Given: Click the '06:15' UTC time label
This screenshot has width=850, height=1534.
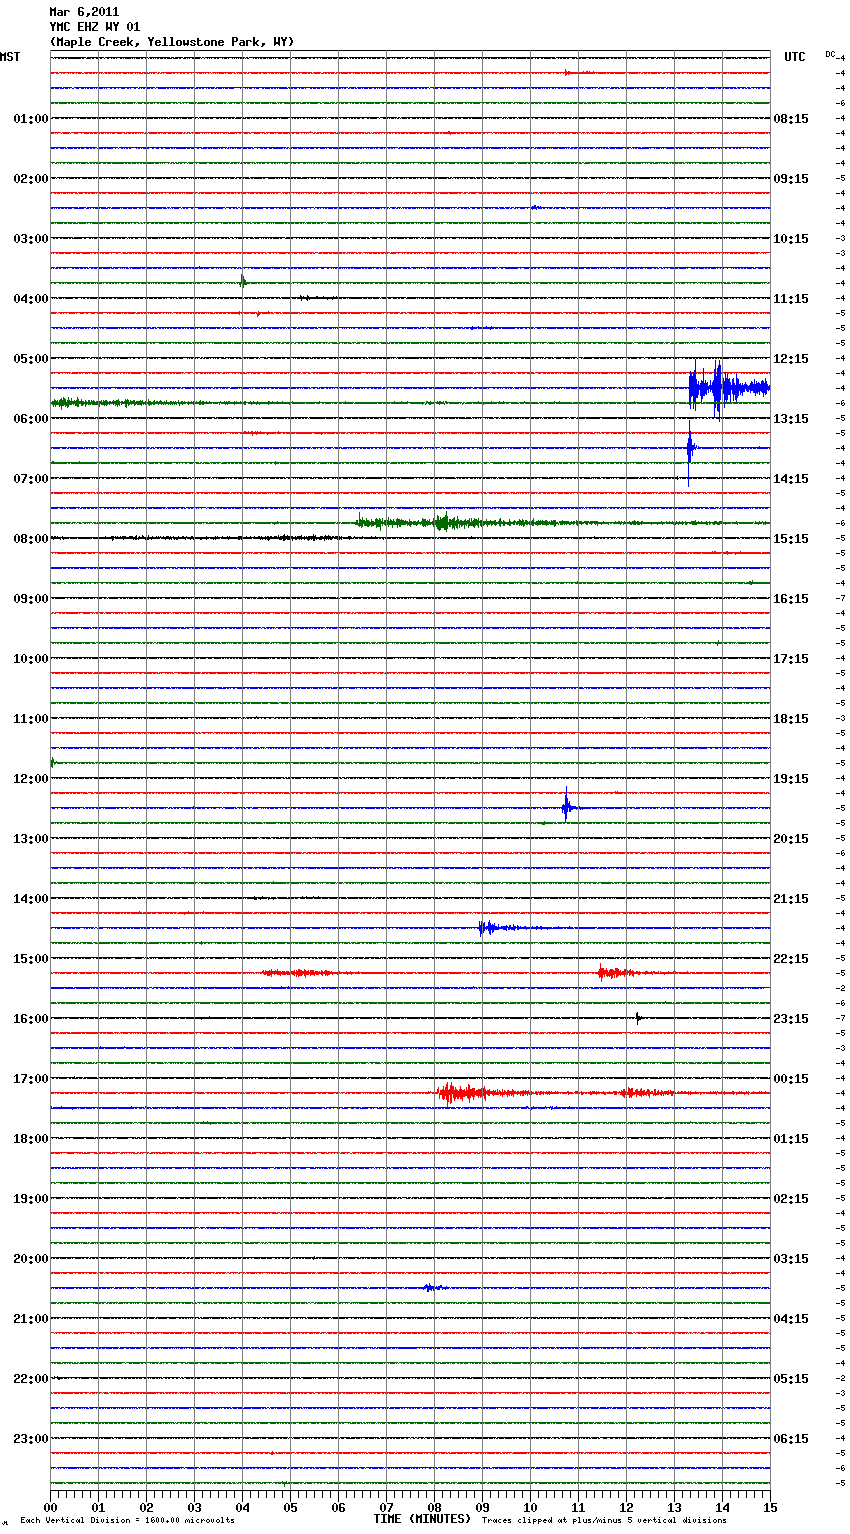Looking at the screenshot, I should 791,1439.
